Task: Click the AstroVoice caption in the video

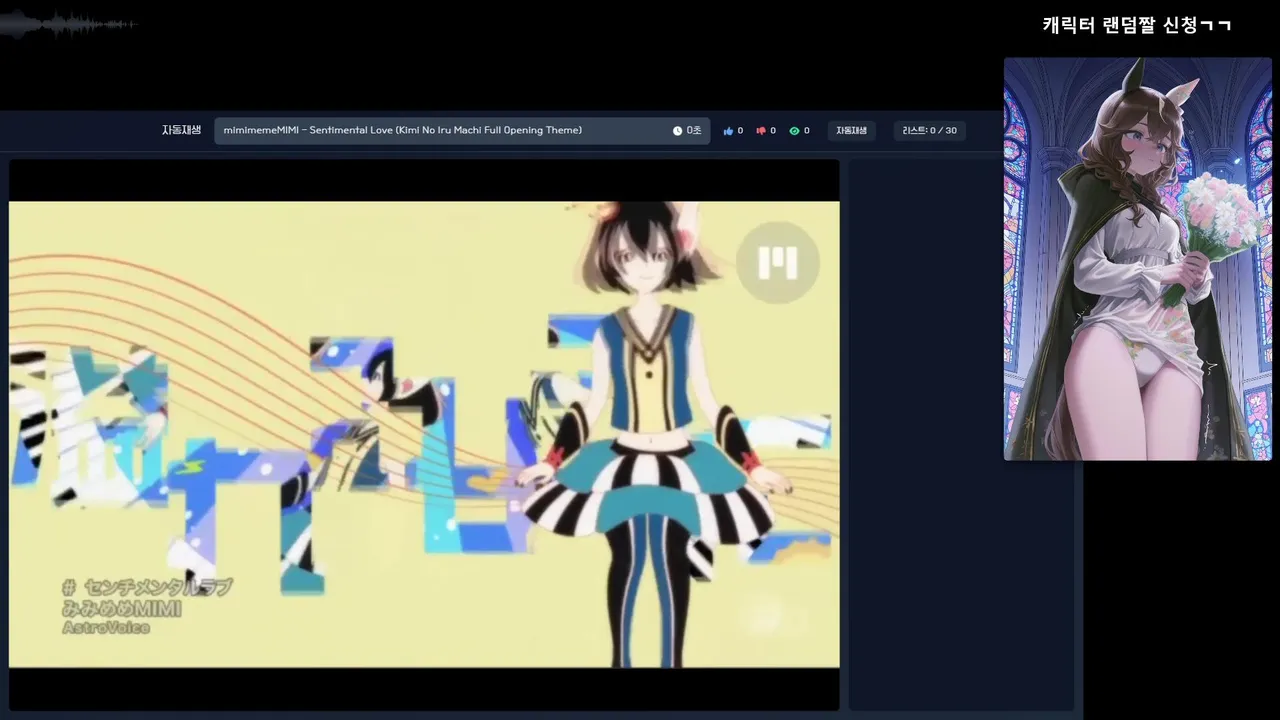Action: (x=106, y=627)
